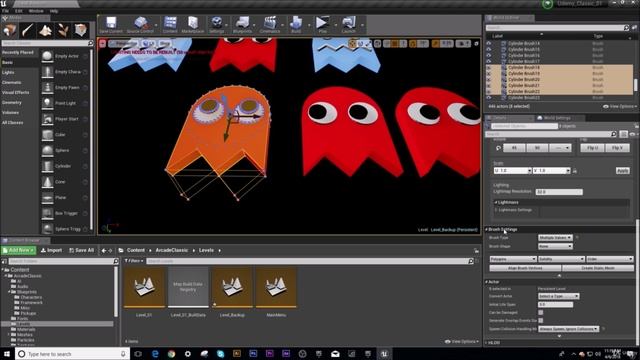Pick the Cylinder primitive in placement list
The height and width of the screenshot is (360, 640).
(65, 166)
